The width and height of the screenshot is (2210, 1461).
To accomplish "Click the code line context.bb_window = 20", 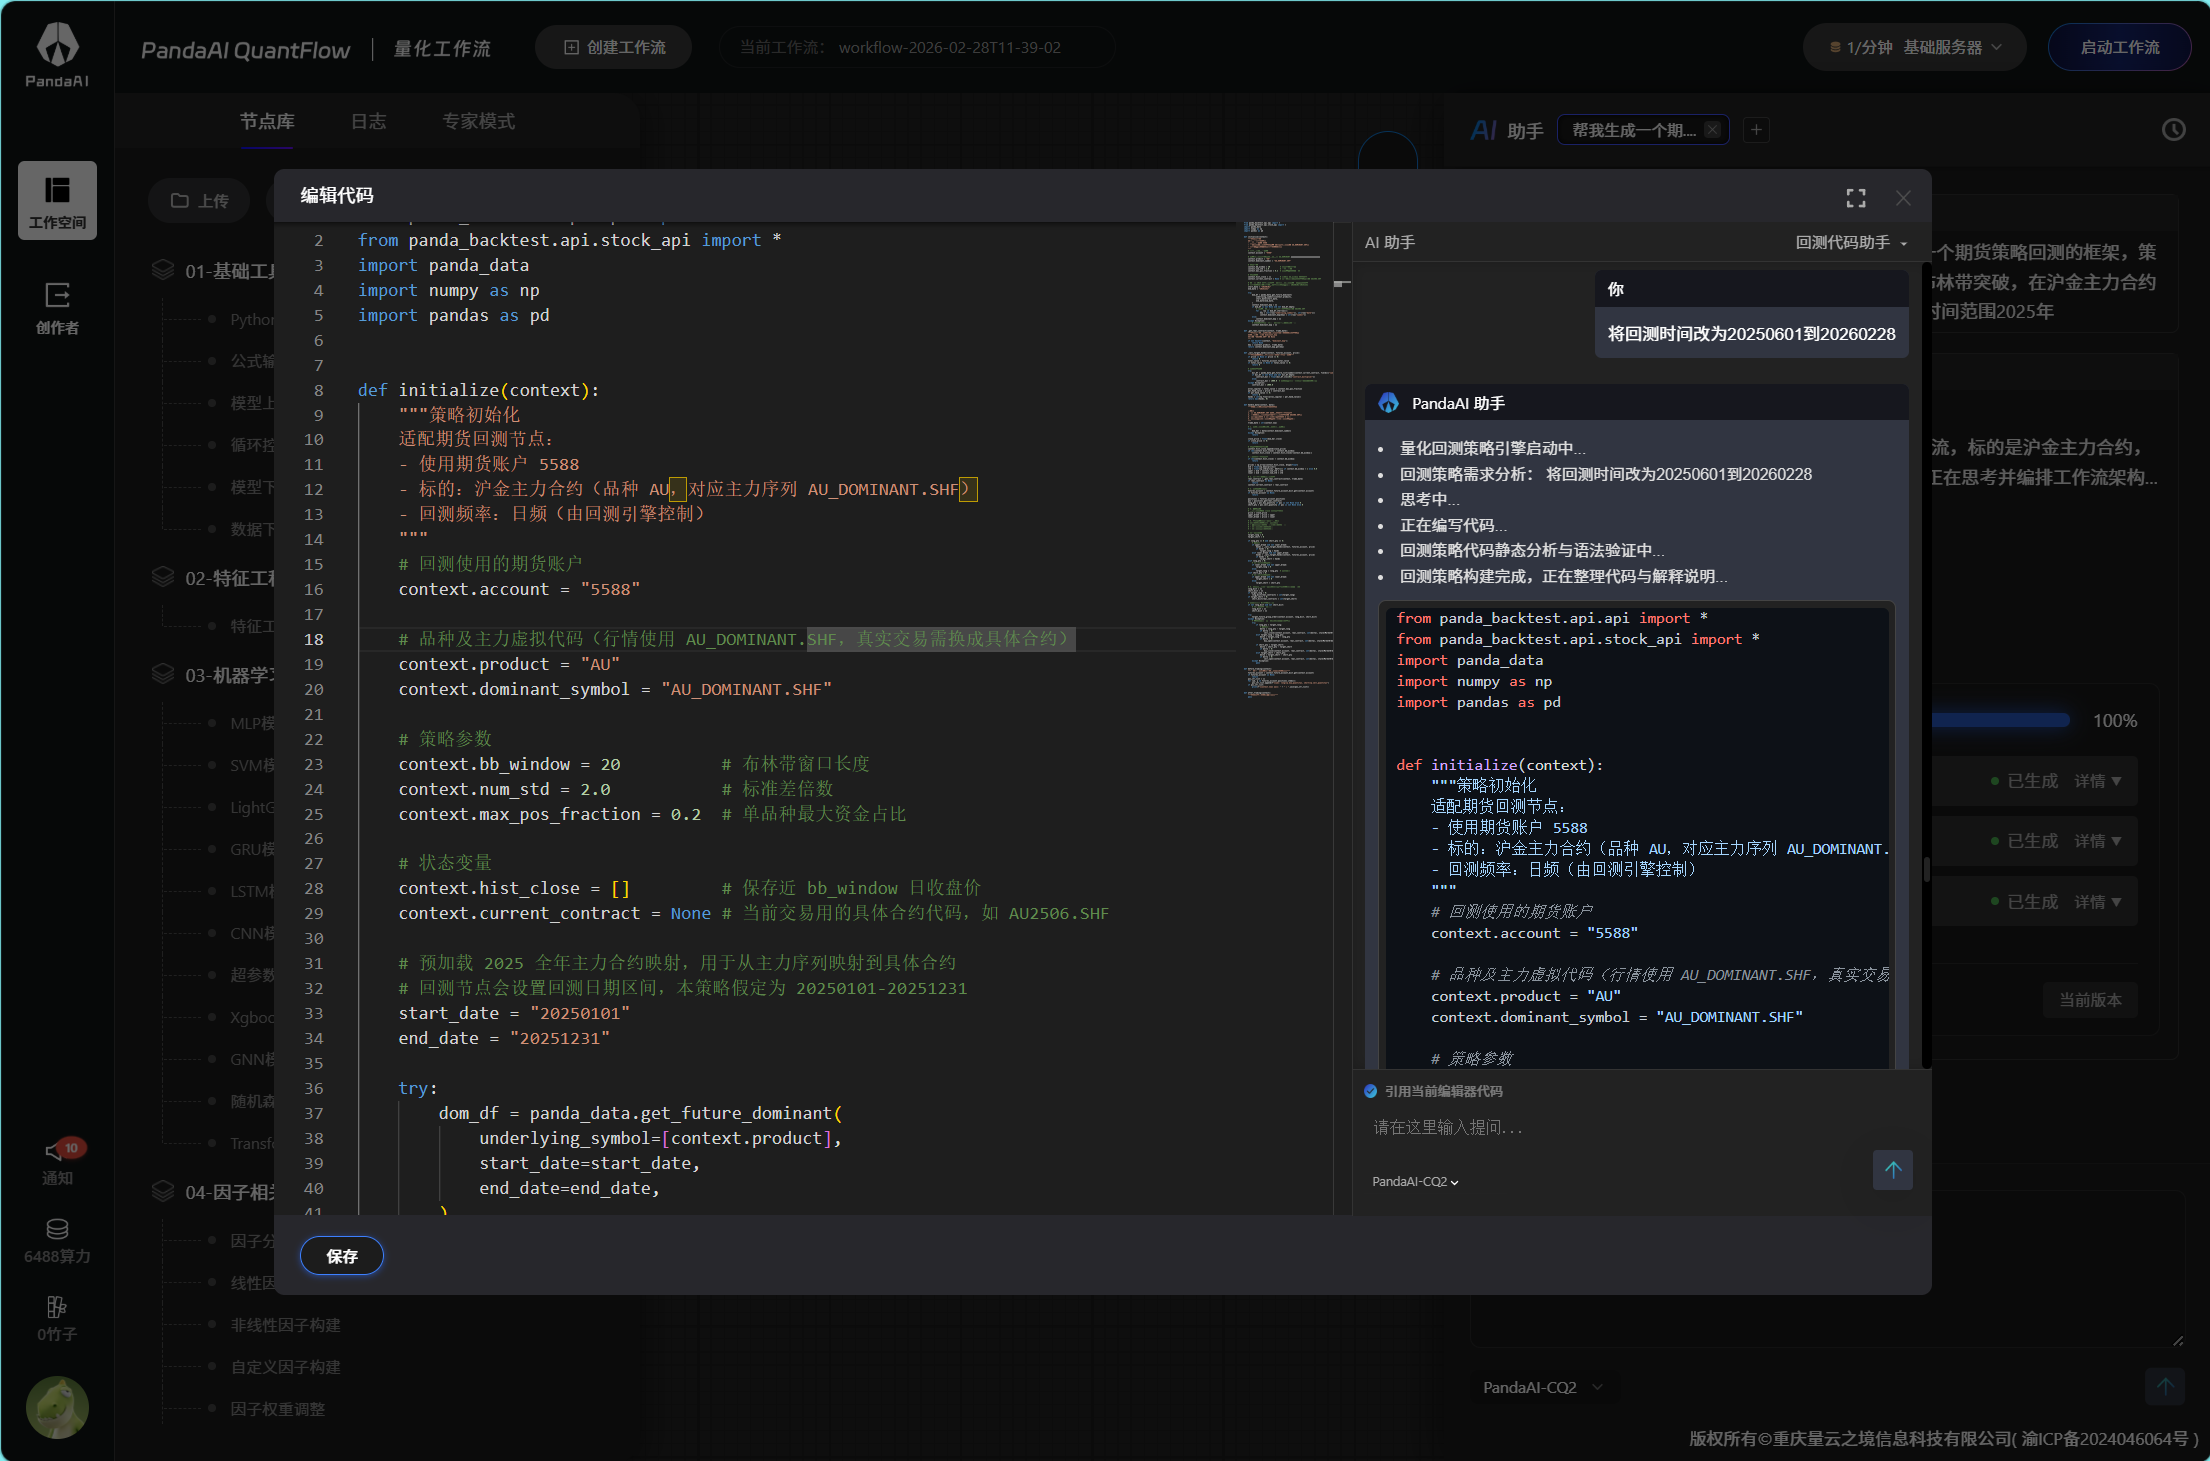I will click(x=509, y=764).
